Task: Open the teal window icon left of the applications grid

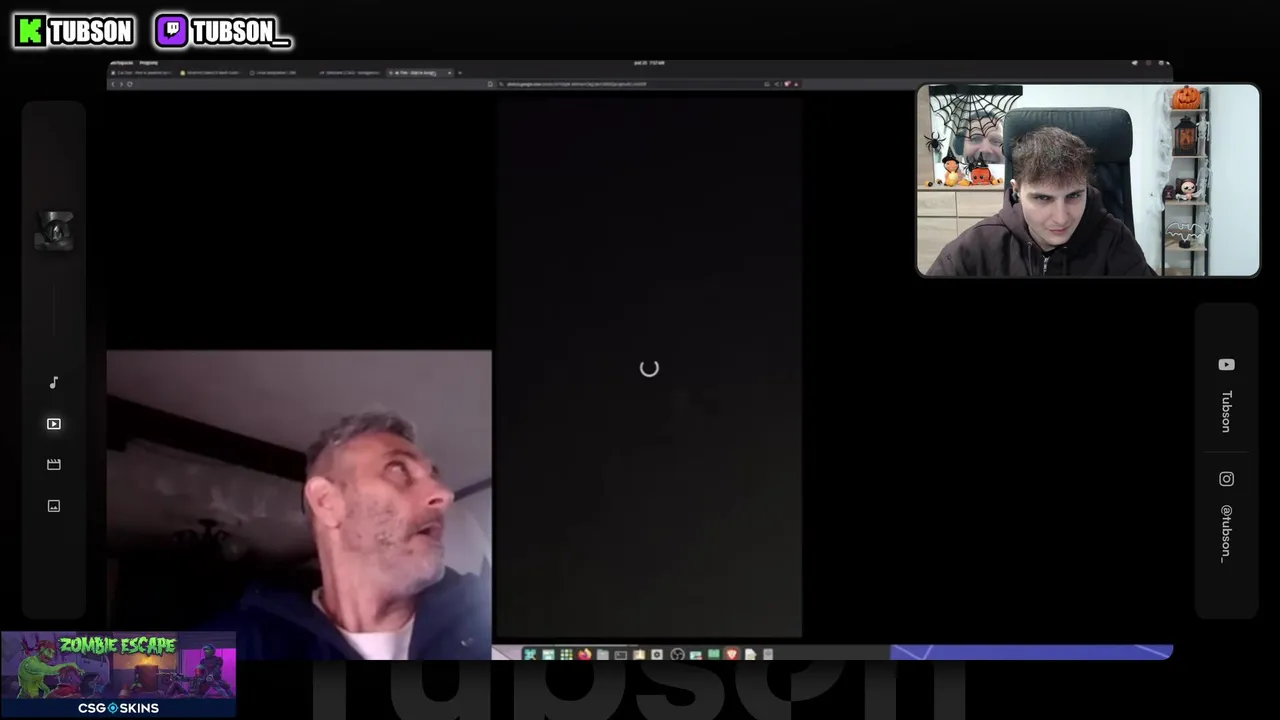Action: coord(549,654)
